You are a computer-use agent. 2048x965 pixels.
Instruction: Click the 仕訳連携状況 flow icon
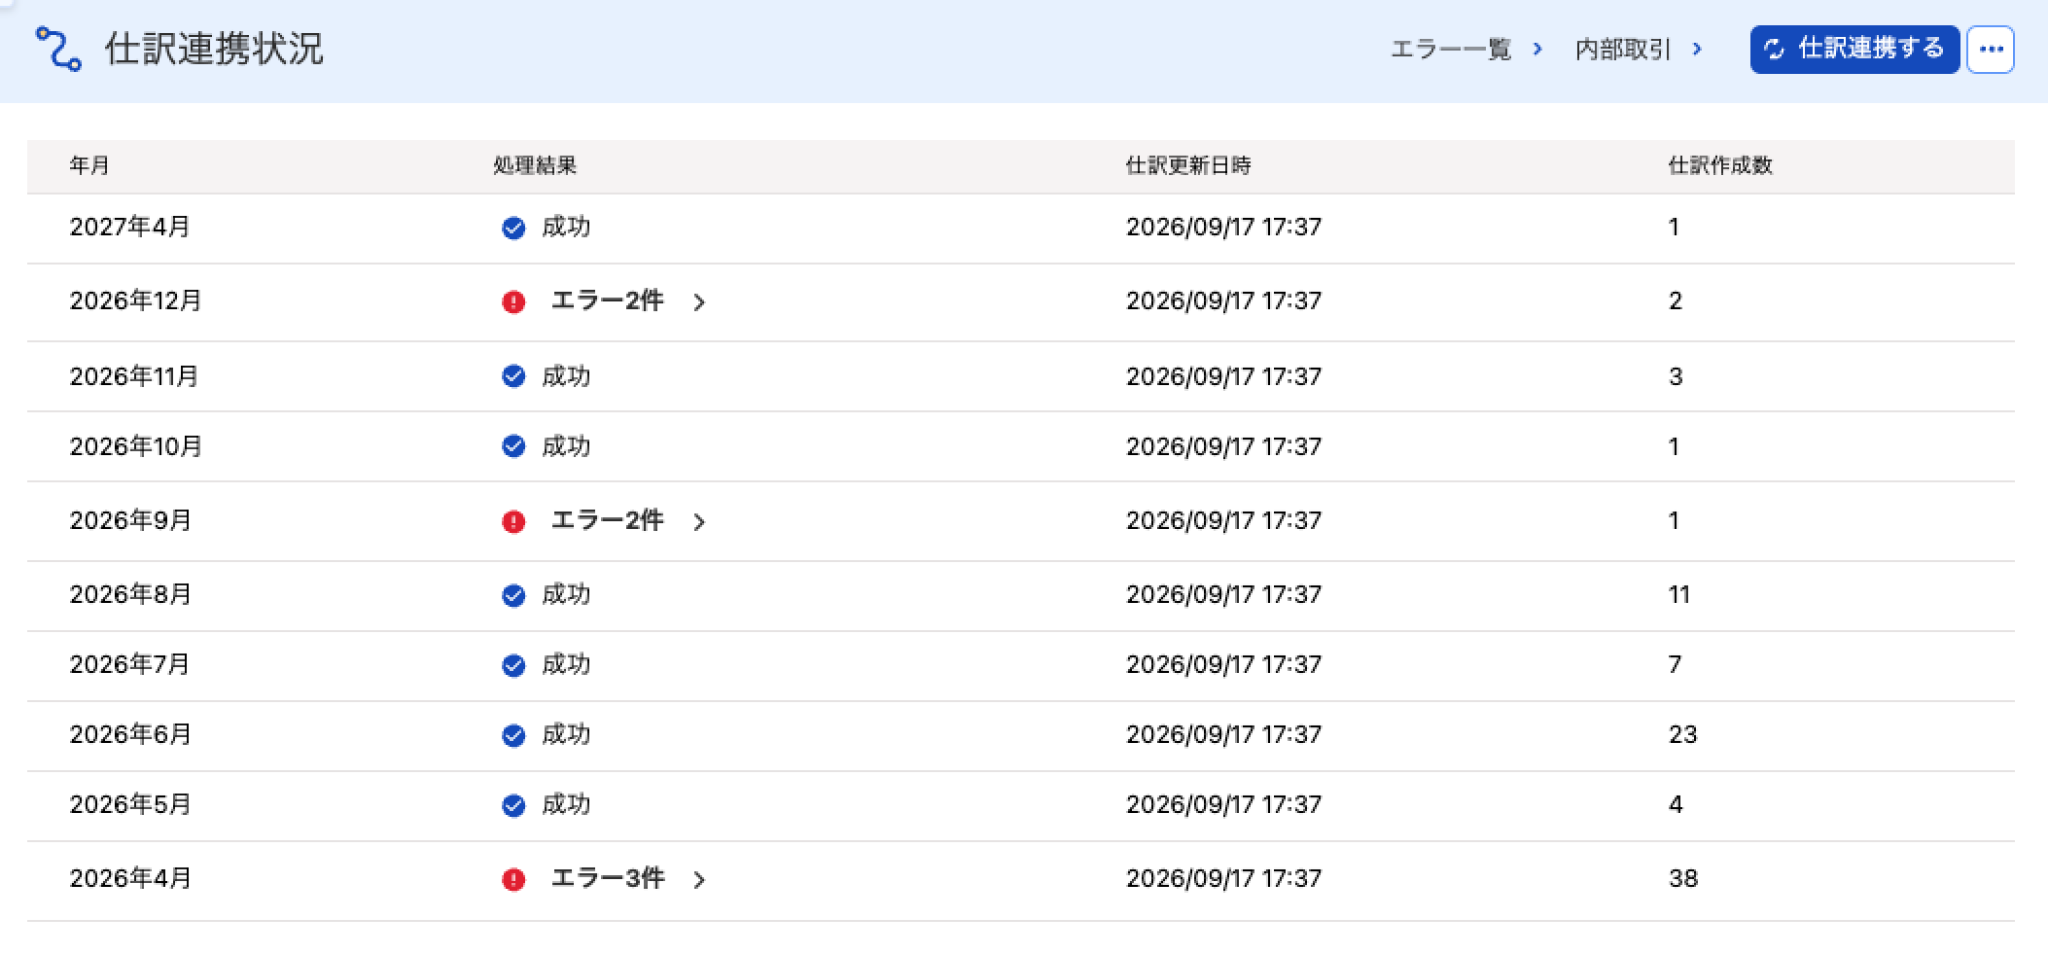pyautogui.click(x=58, y=49)
